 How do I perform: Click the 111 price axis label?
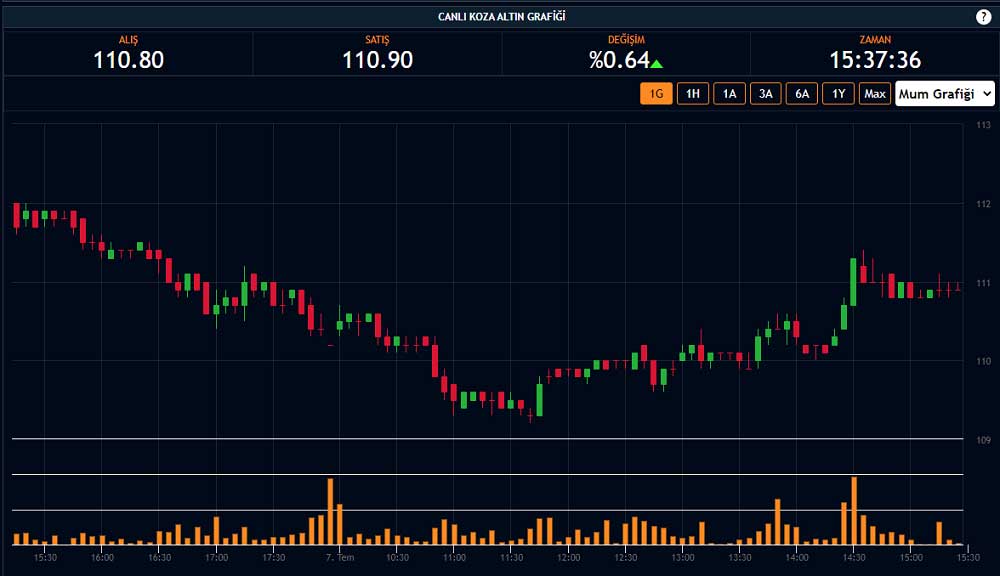(983, 283)
